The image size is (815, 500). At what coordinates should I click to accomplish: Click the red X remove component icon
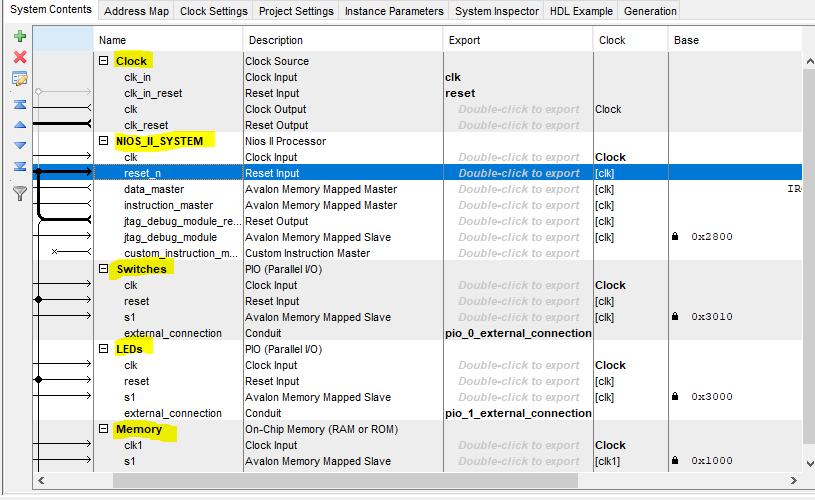20,57
